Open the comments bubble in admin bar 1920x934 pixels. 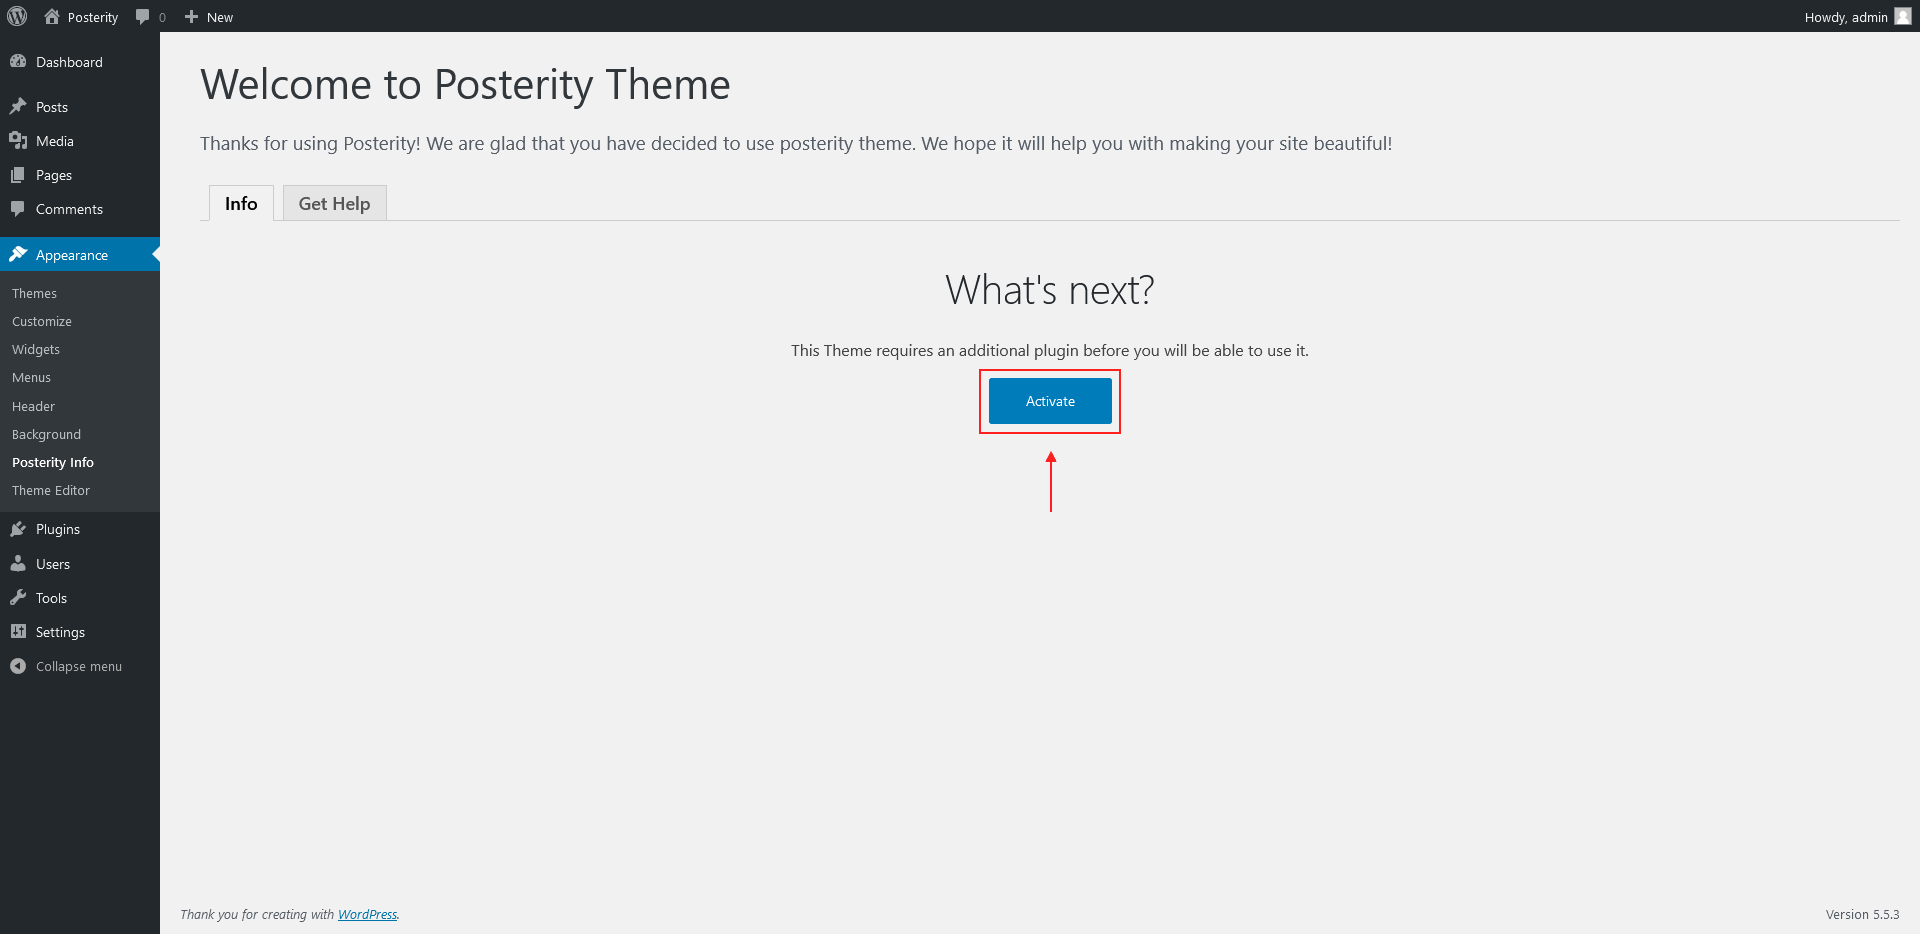coord(143,17)
